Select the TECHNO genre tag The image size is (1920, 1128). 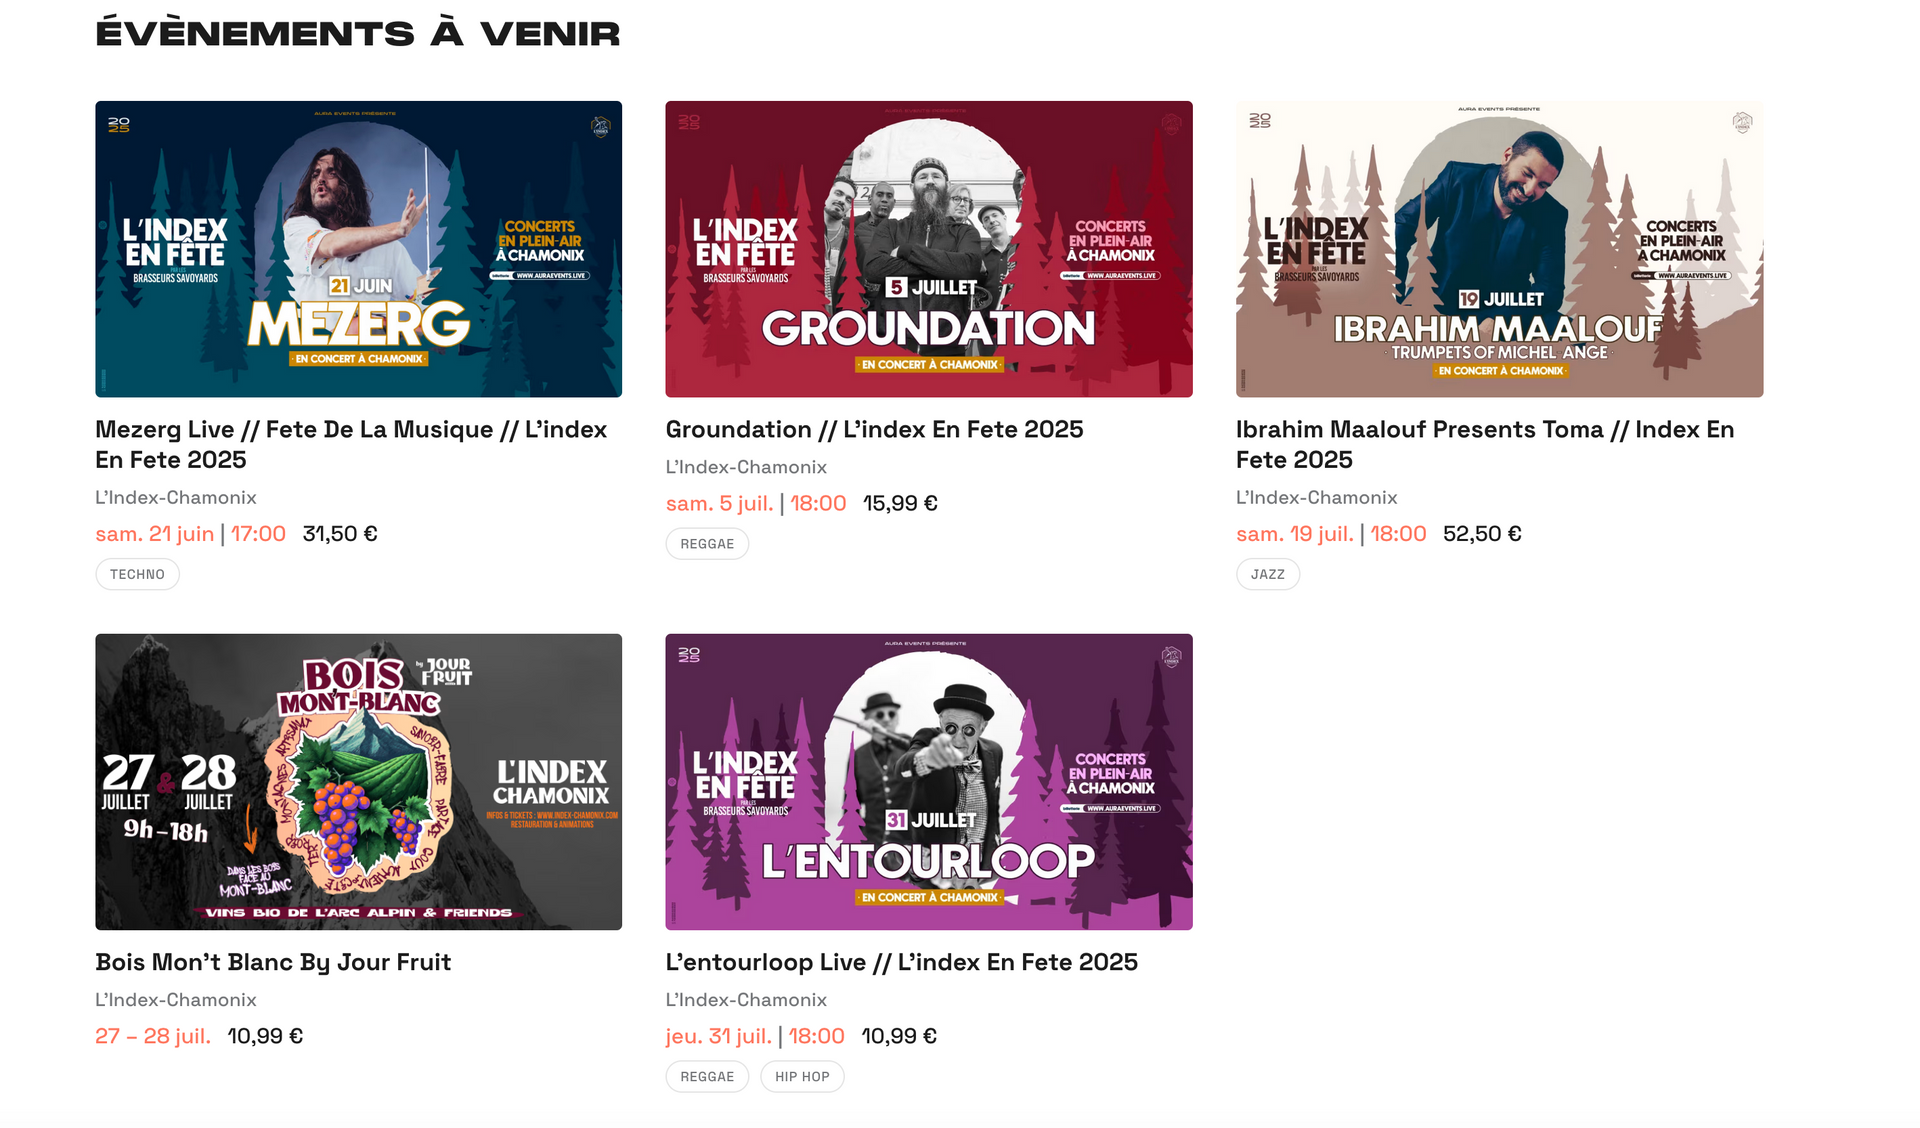coord(137,574)
